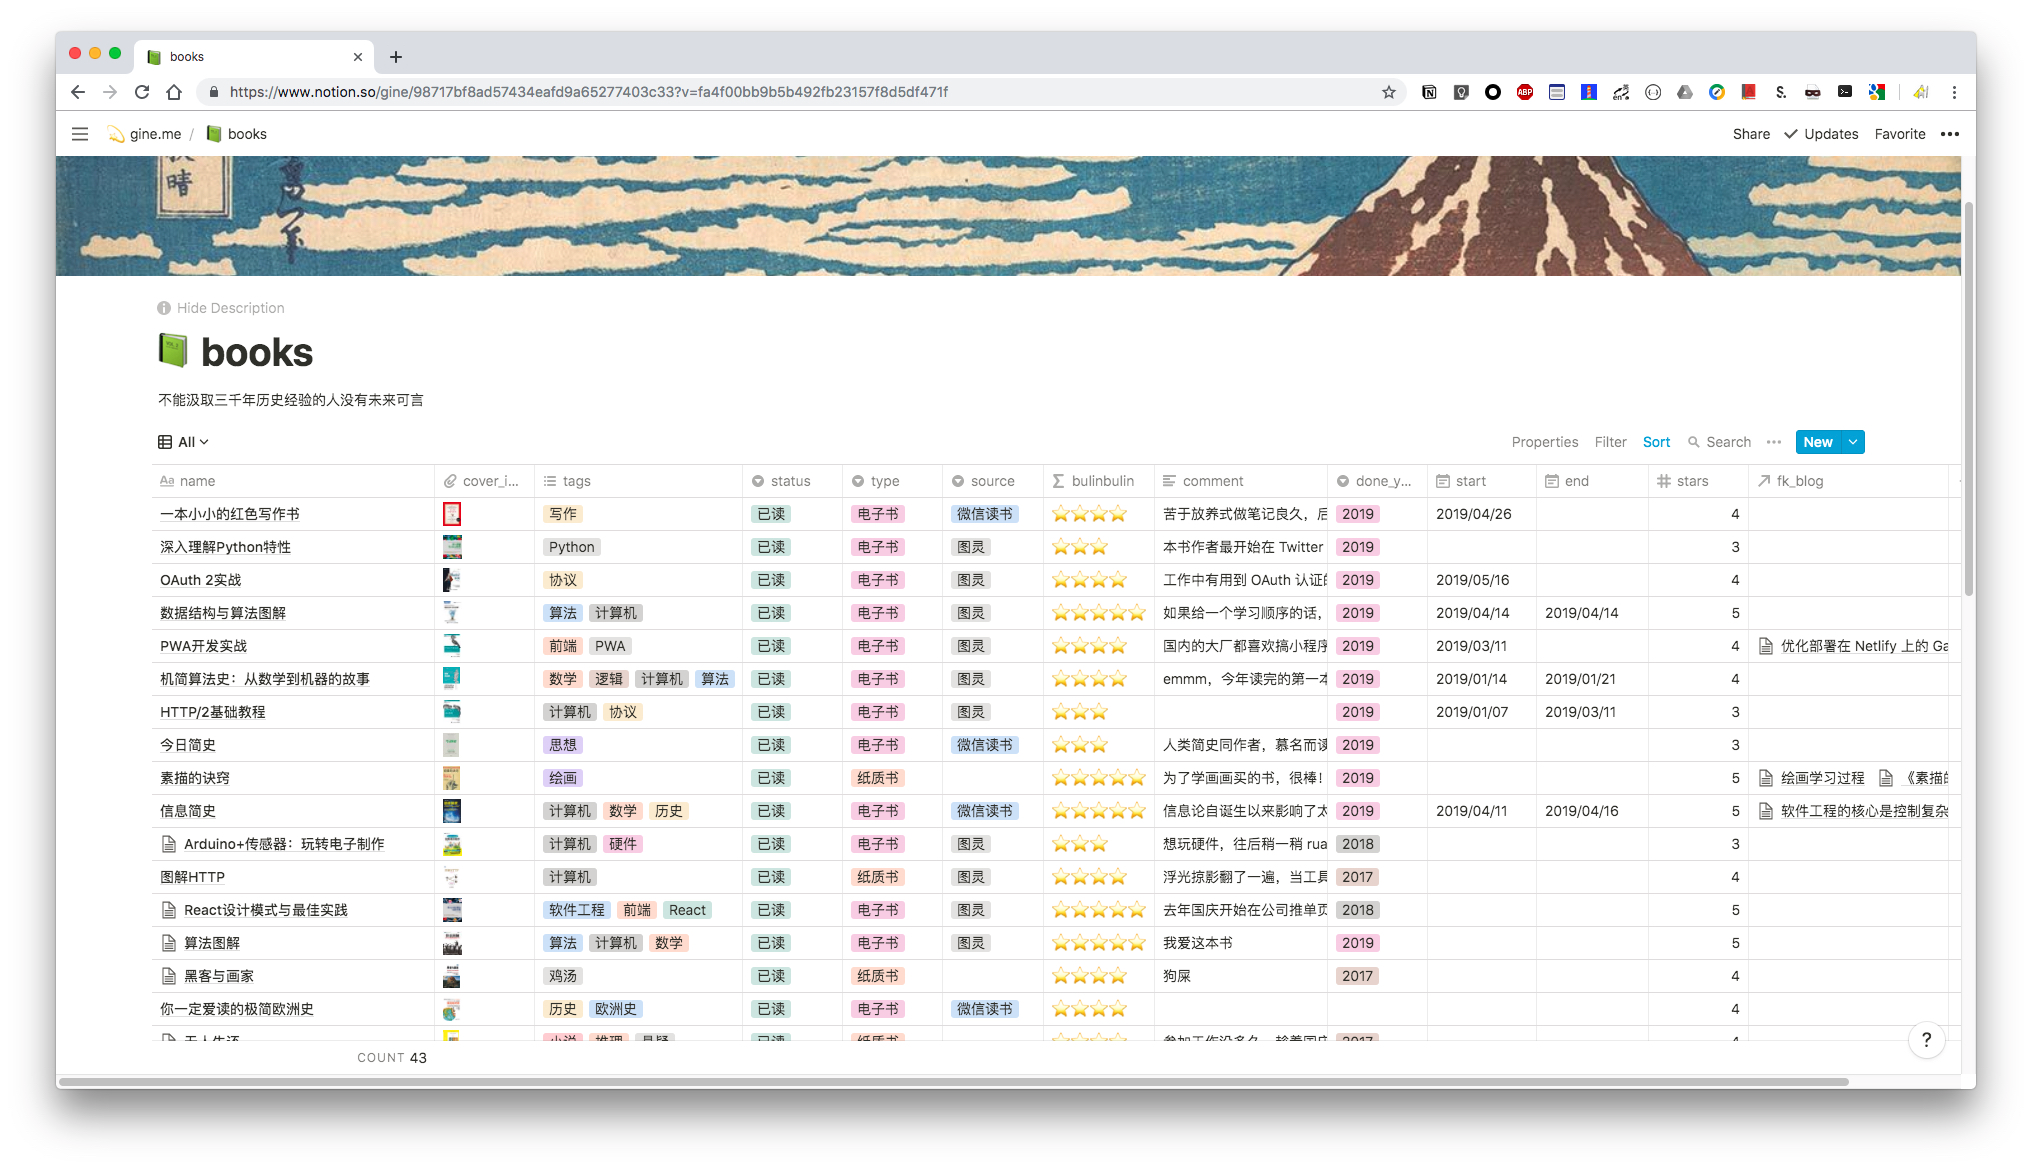Open the stars column header menu
Viewport: 2032px width, 1169px height.
tap(1698, 481)
